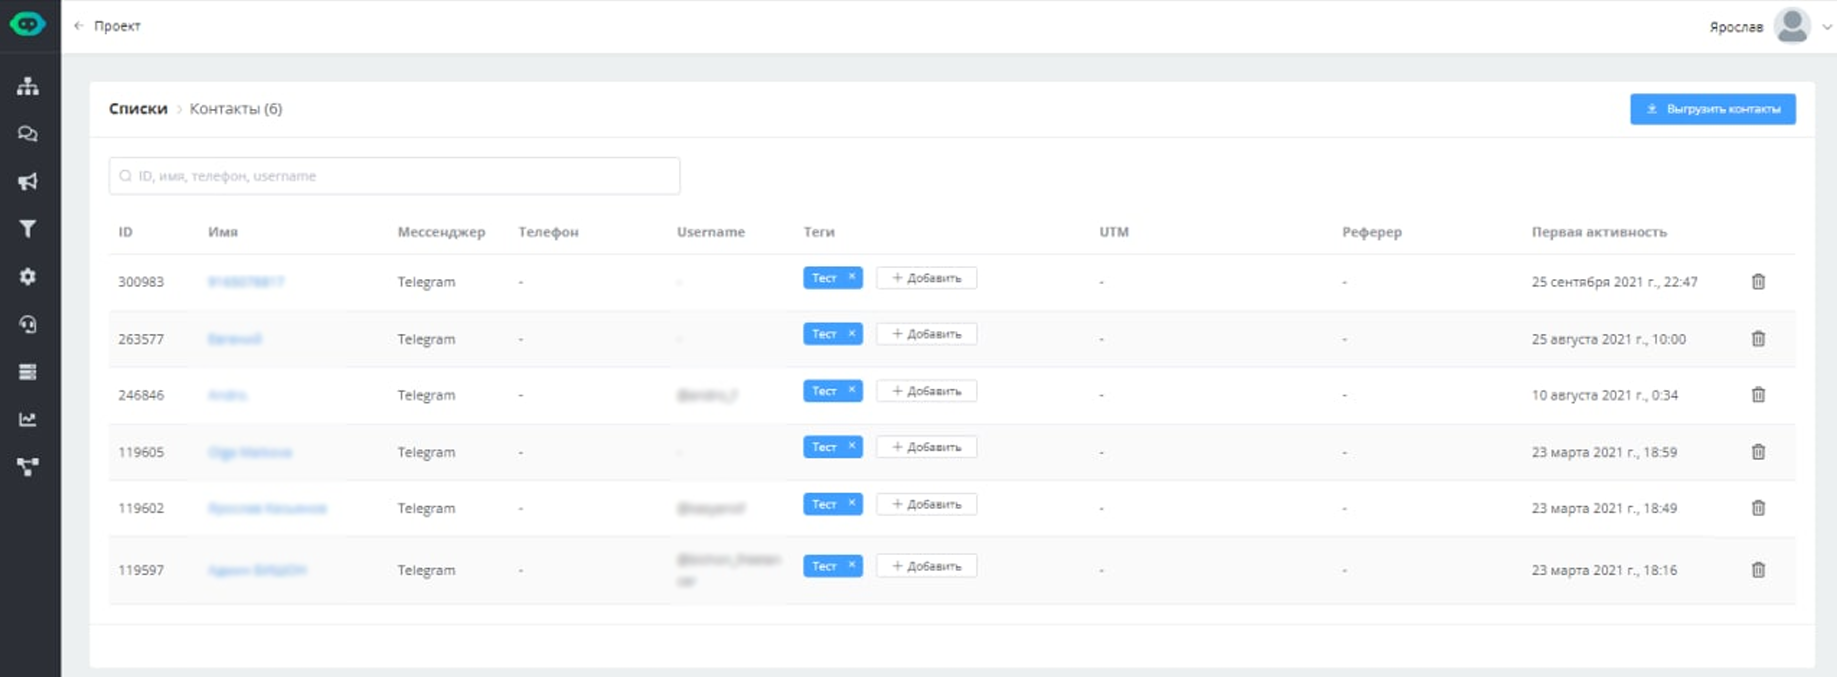The width and height of the screenshot is (1837, 677).
Task: Open the settings gear icon in sidebar
Action: (x=28, y=277)
